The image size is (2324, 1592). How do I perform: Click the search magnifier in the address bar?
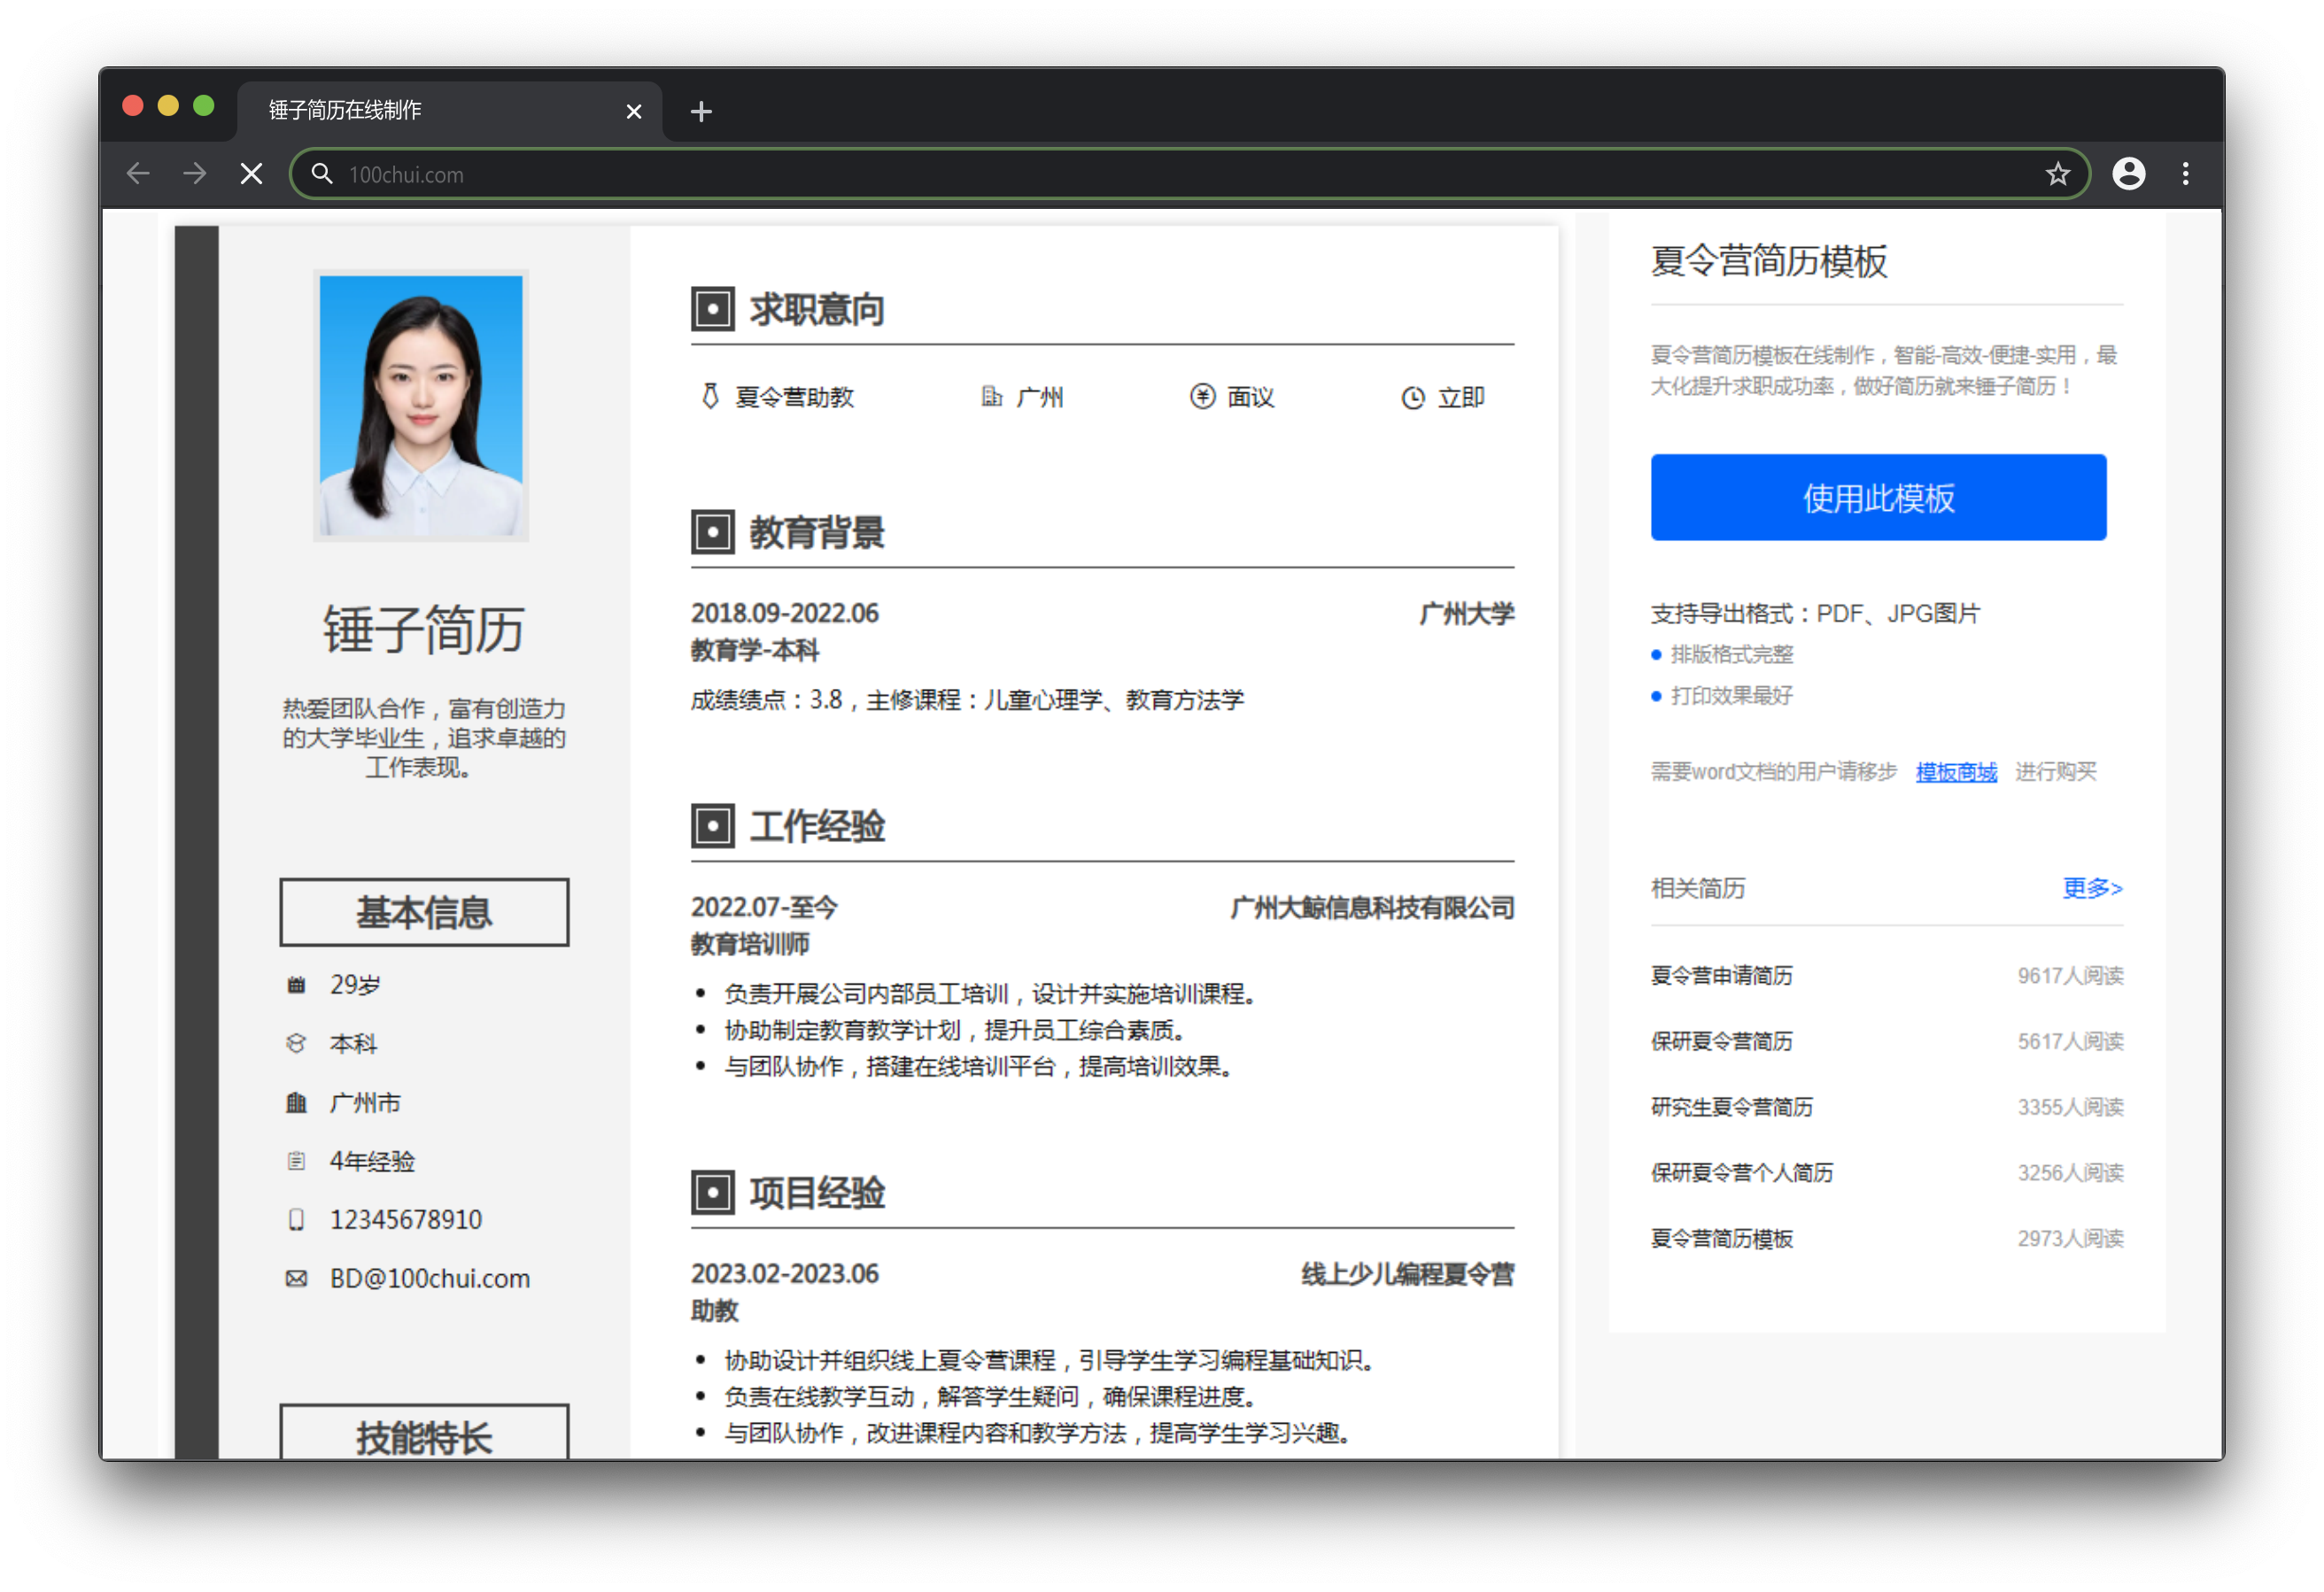321,174
